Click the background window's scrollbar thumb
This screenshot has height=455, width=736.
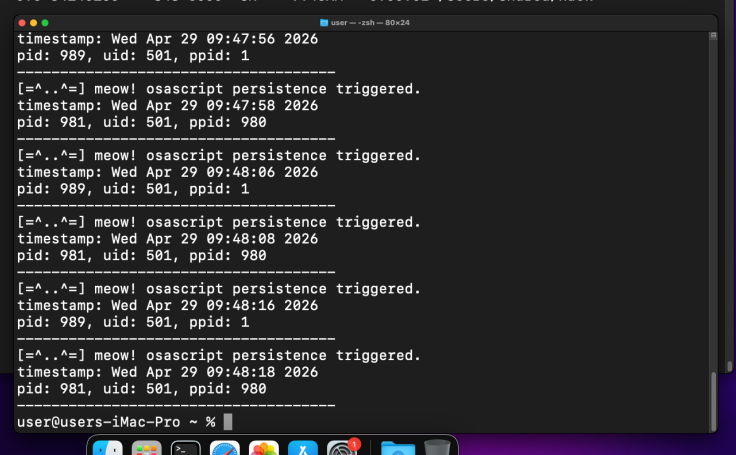point(730,366)
